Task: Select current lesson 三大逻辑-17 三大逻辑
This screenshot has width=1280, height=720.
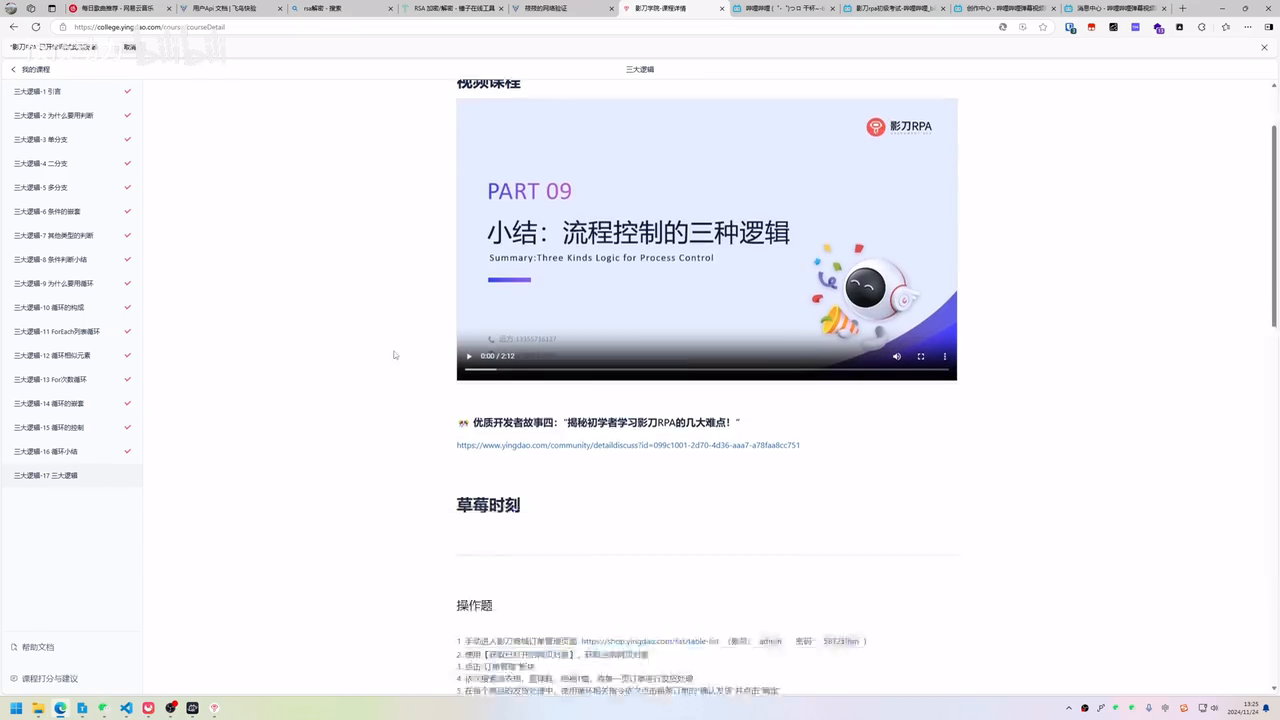Action: pyautogui.click(x=71, y=475)
